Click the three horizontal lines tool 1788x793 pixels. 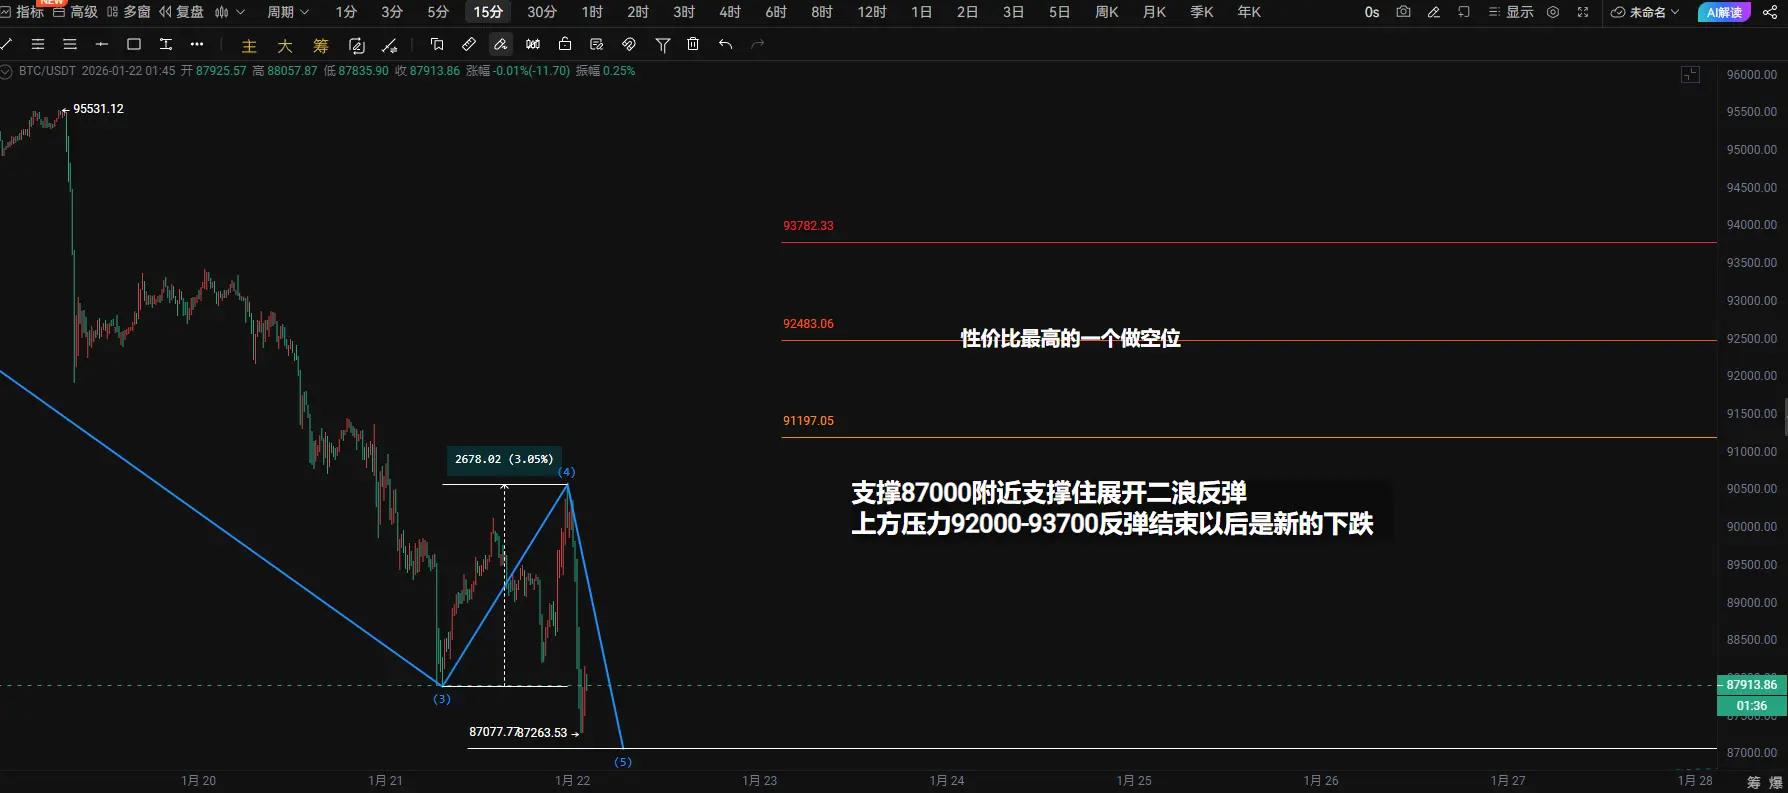point(70,44)
